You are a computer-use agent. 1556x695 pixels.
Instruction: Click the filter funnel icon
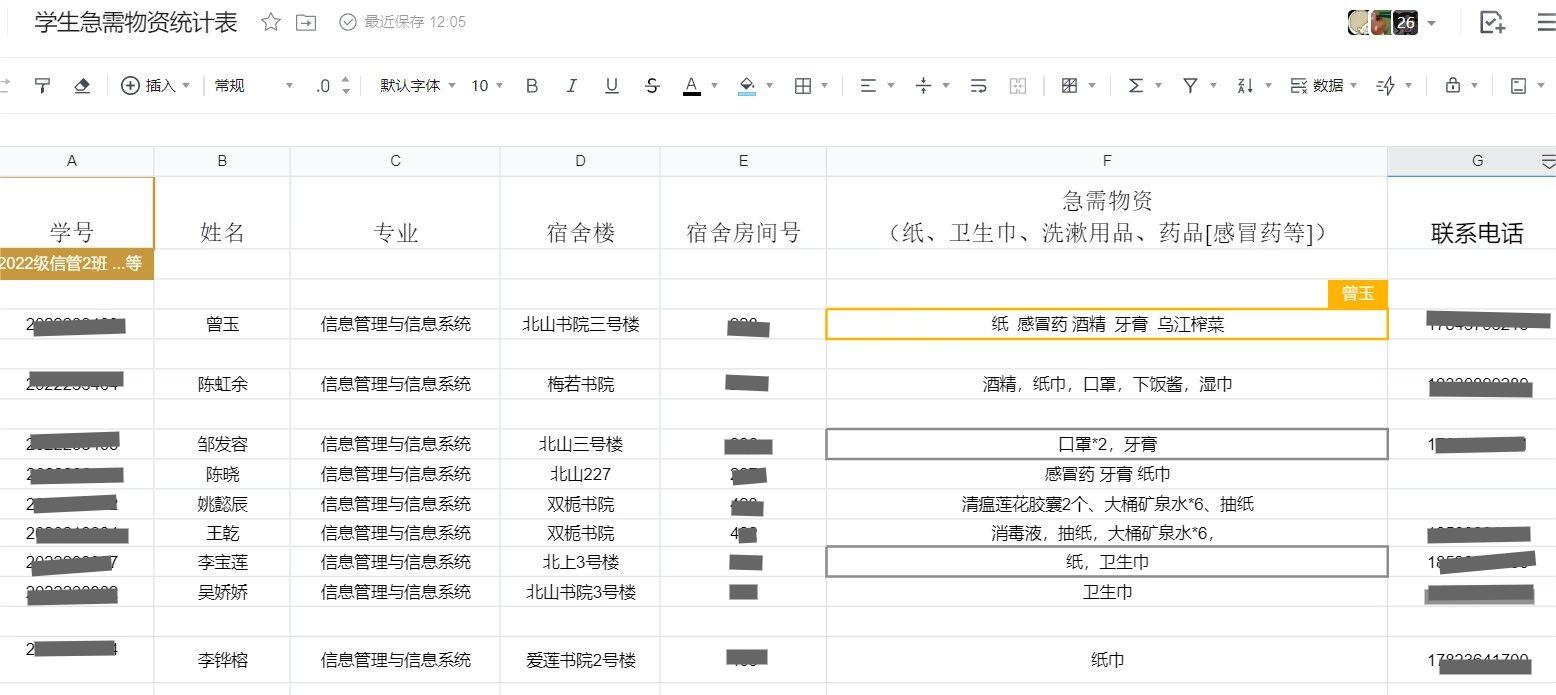[1190, 86]
